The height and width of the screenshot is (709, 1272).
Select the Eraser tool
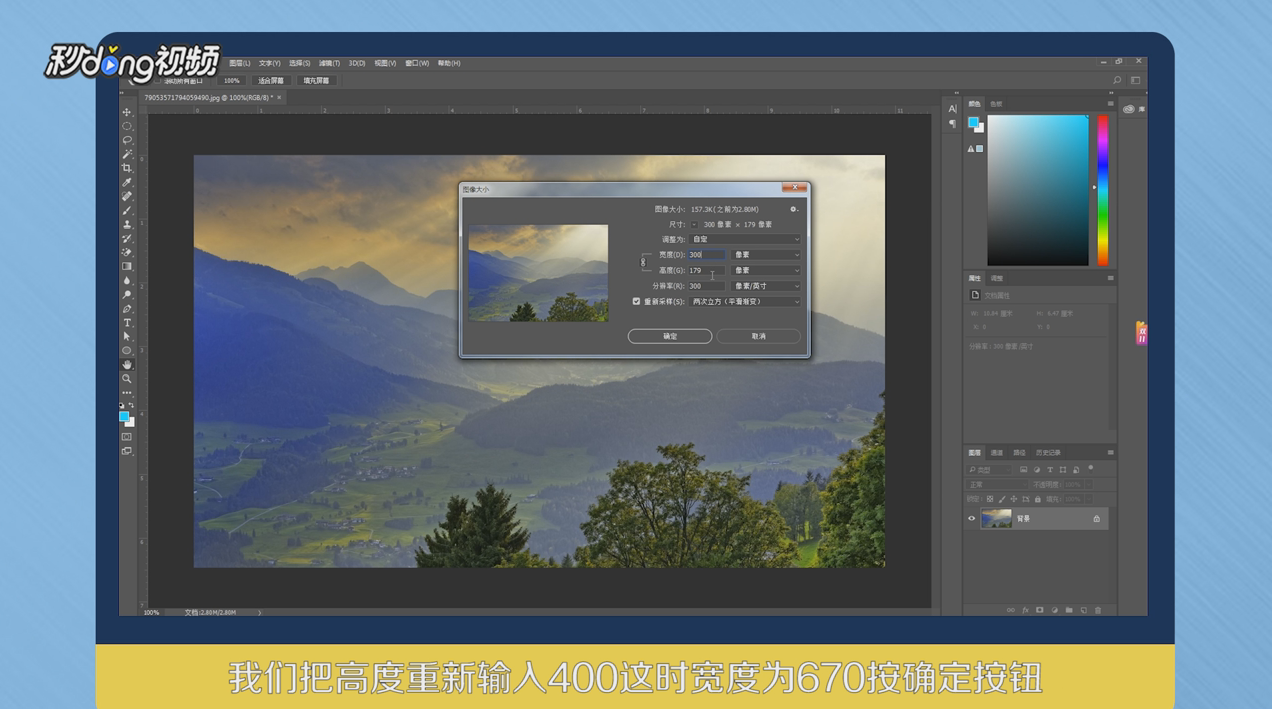point(127,252)
